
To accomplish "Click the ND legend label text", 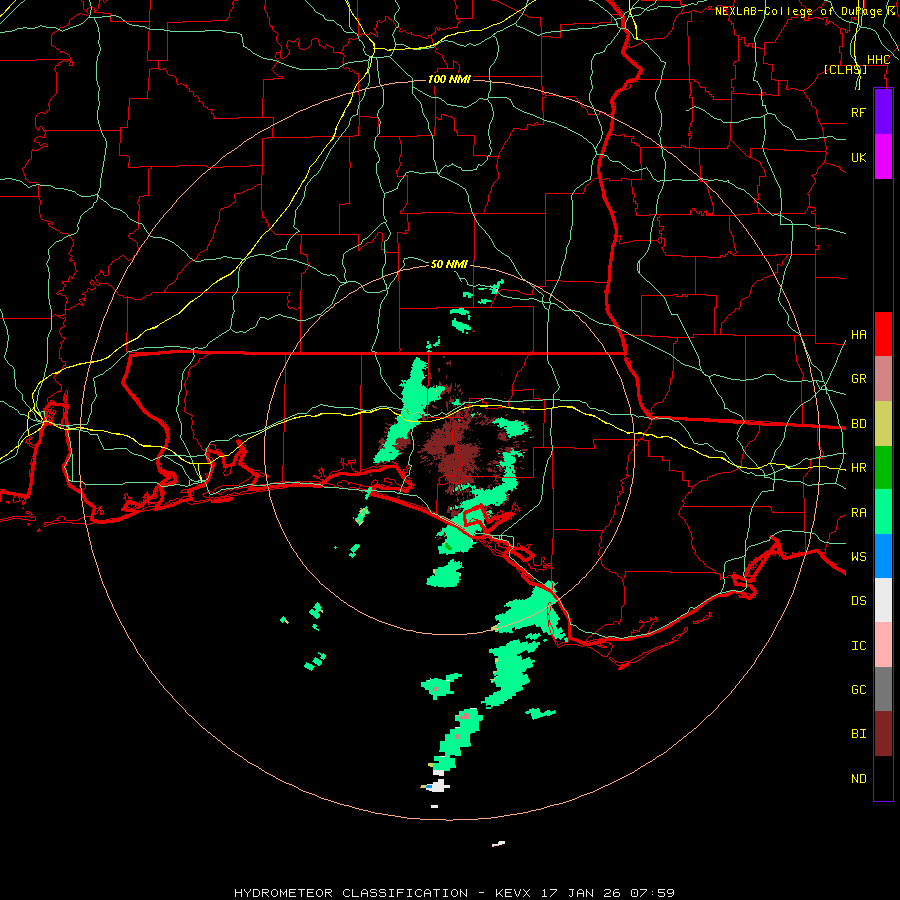I will pyautogui.click(x=858, y=779).
